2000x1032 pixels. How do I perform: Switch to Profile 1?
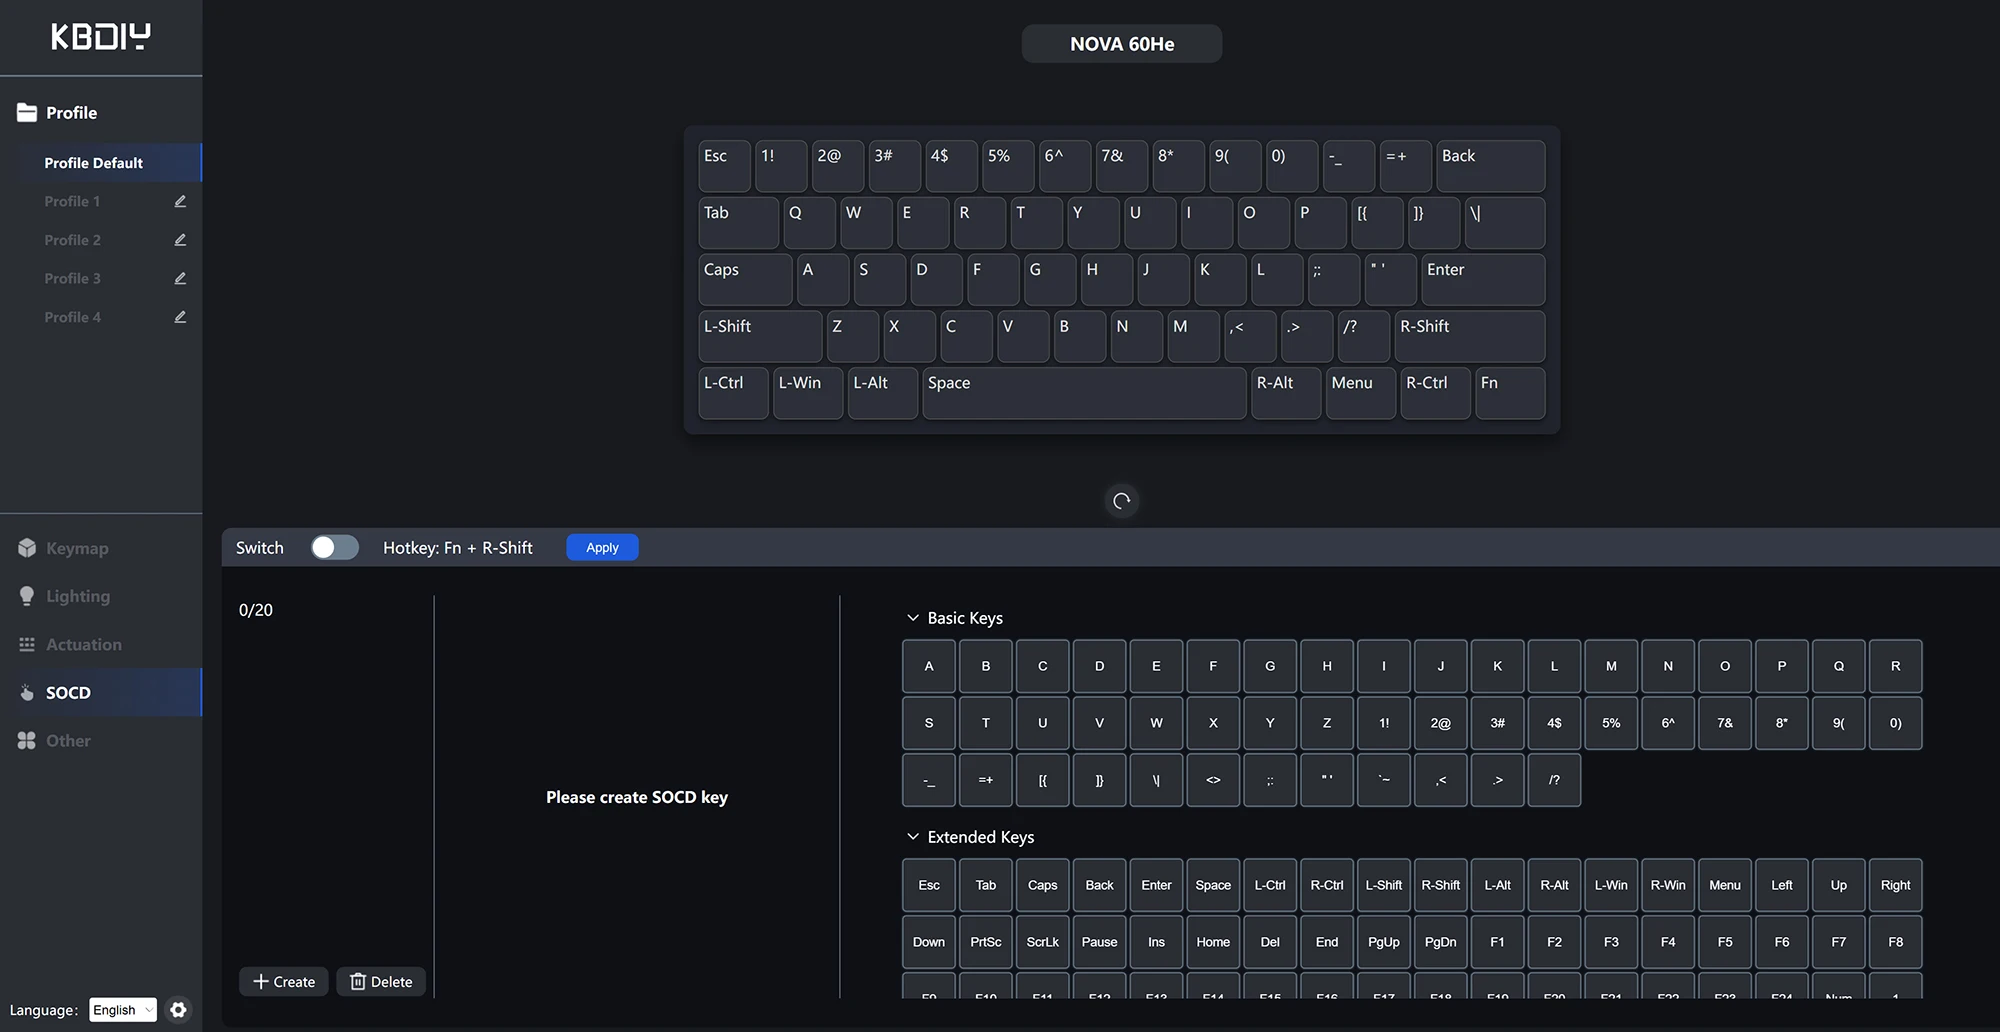point(72,201)
